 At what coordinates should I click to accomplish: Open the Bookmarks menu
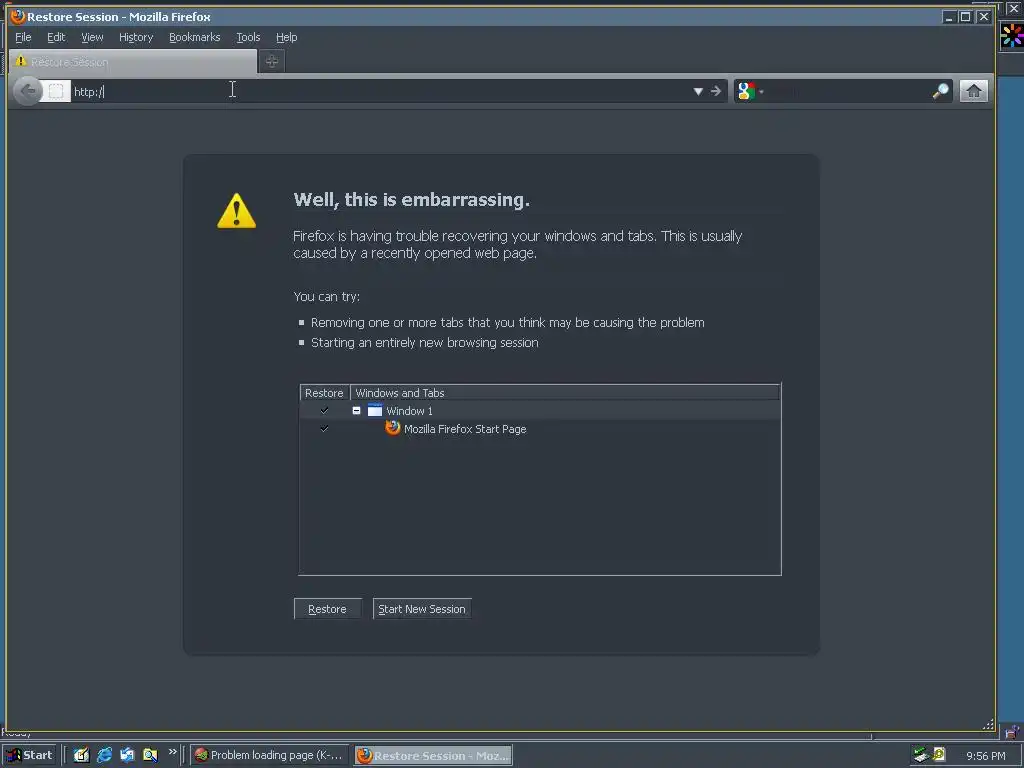195,37
